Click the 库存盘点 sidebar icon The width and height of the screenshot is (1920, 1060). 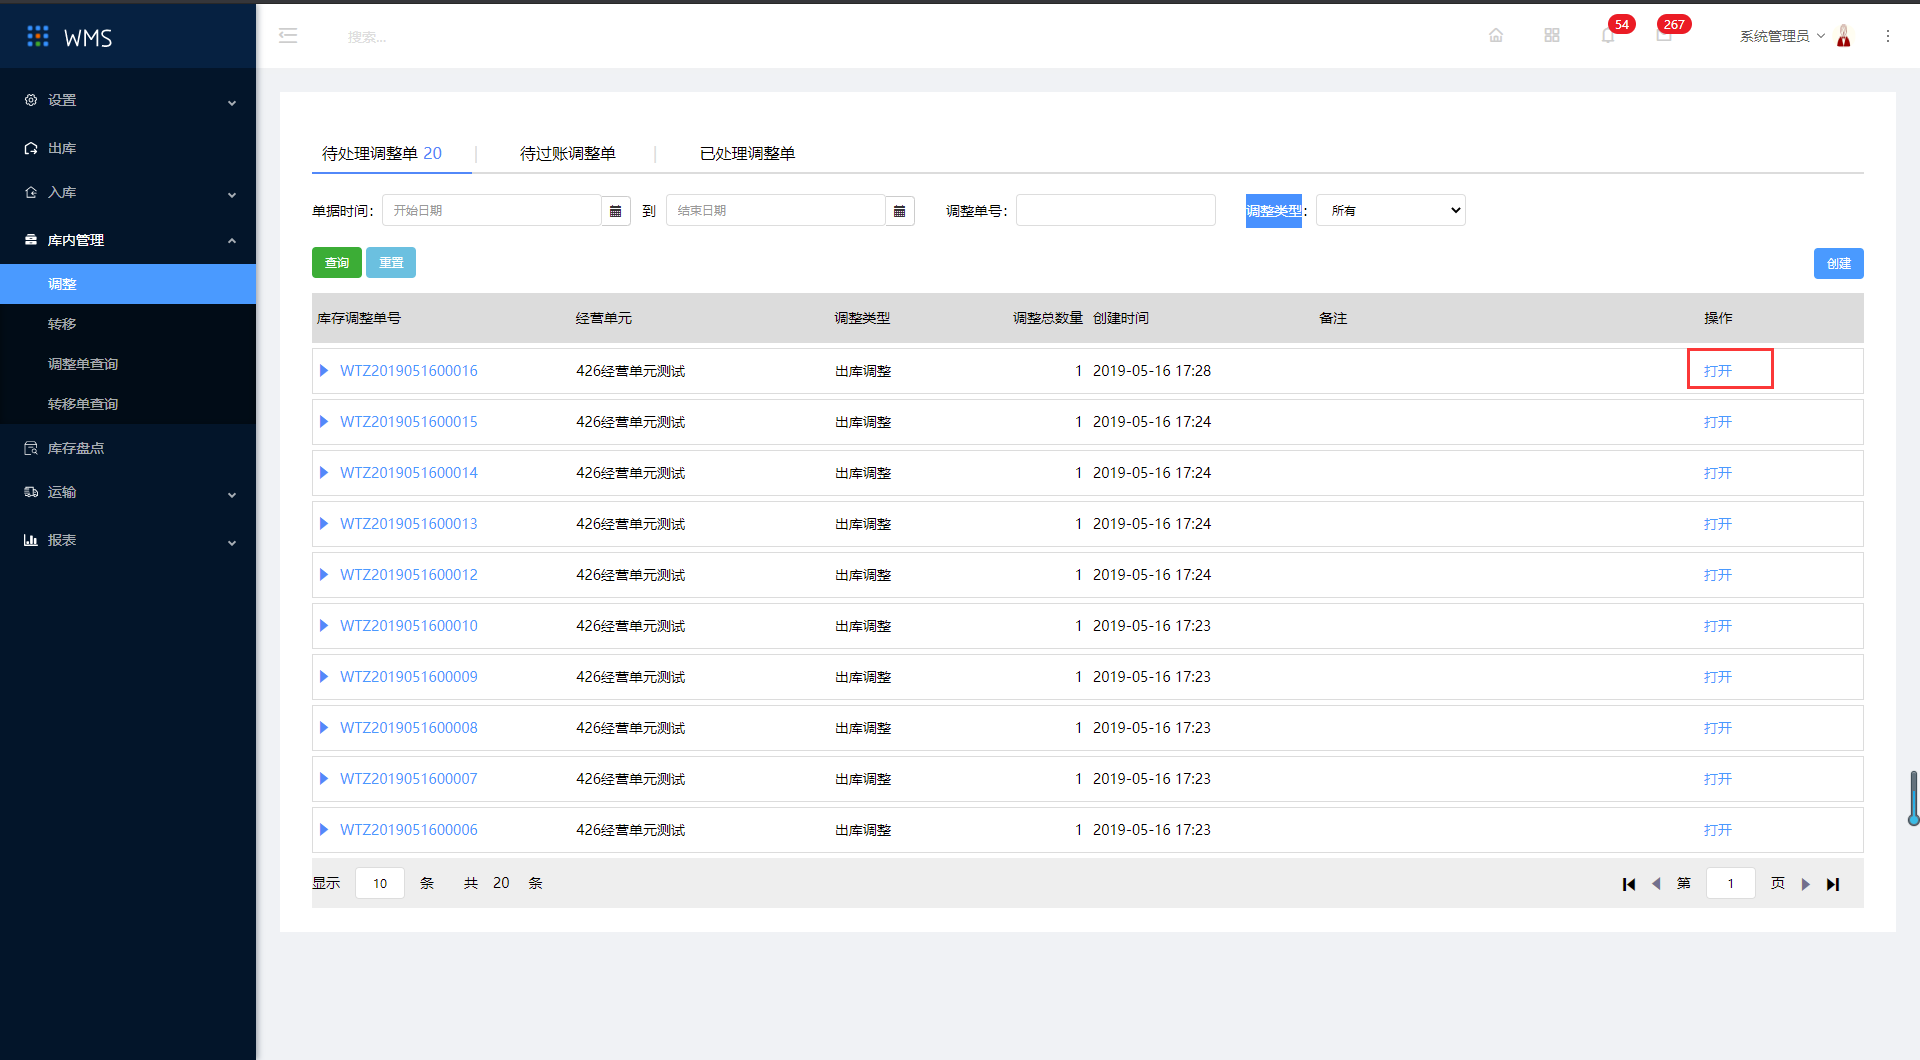pos(31,448)
